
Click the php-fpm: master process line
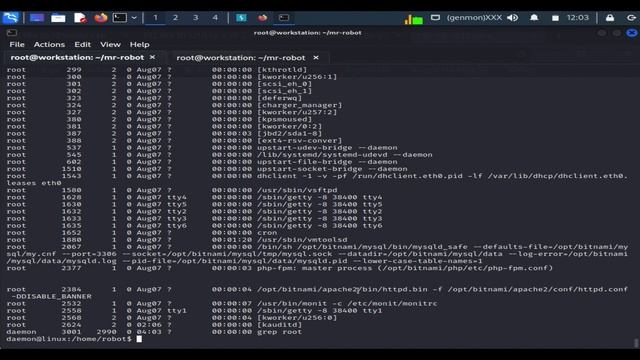[280, 268]
